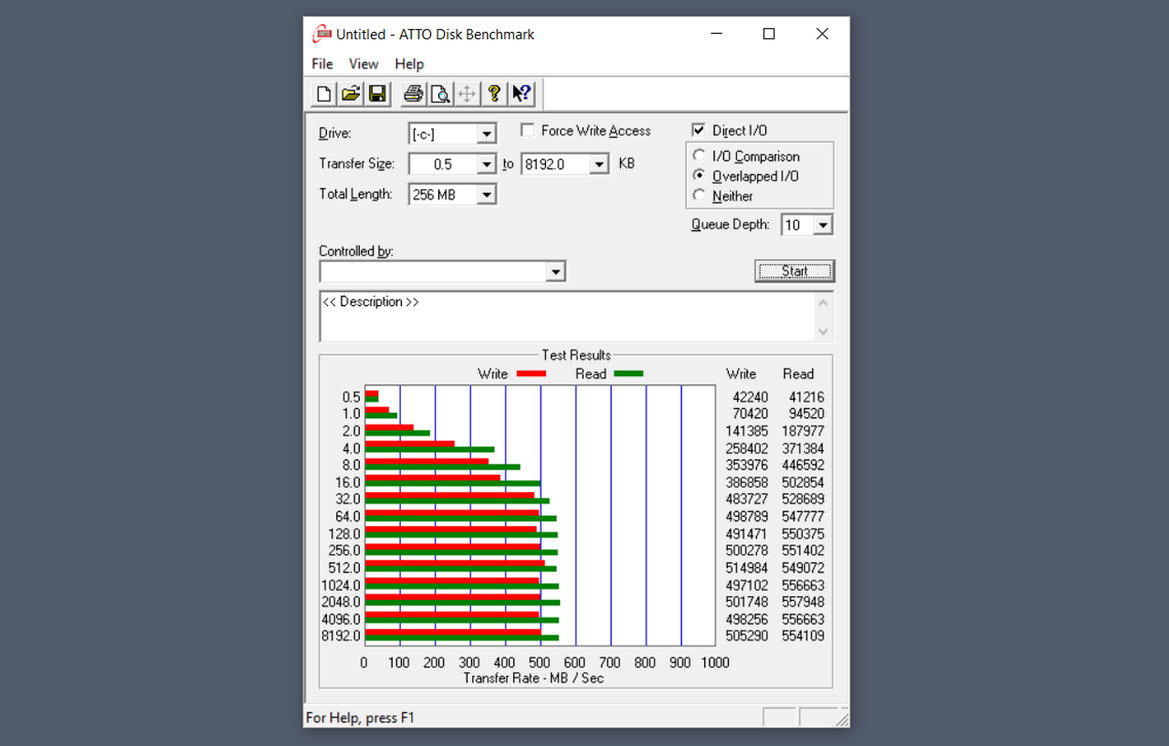Click the 128.0 row write value 491471
The width and height of the screenshot is (1169, 746).
pos(747,534)
